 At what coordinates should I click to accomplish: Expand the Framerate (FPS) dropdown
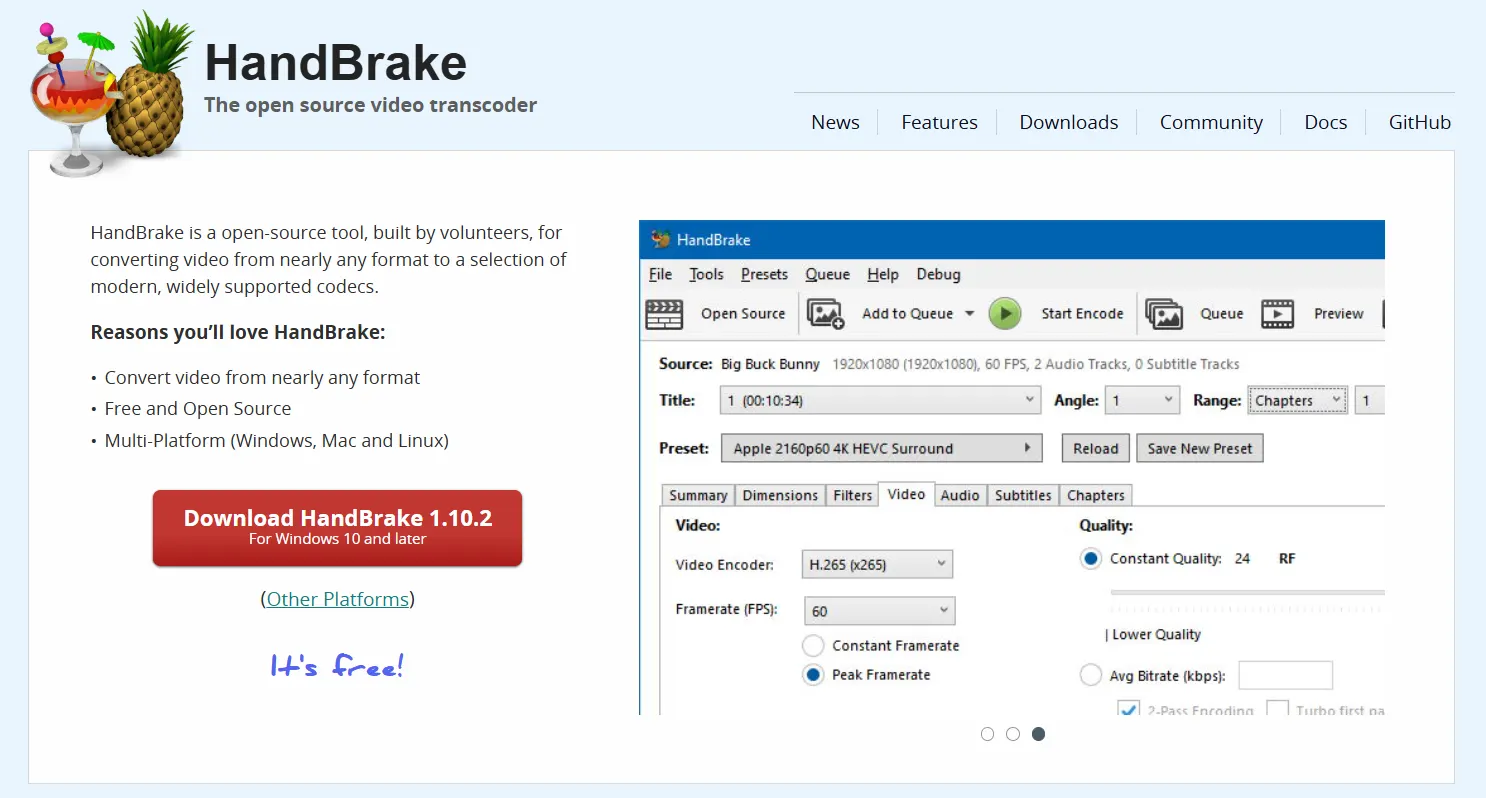click(x=878, y=610)
